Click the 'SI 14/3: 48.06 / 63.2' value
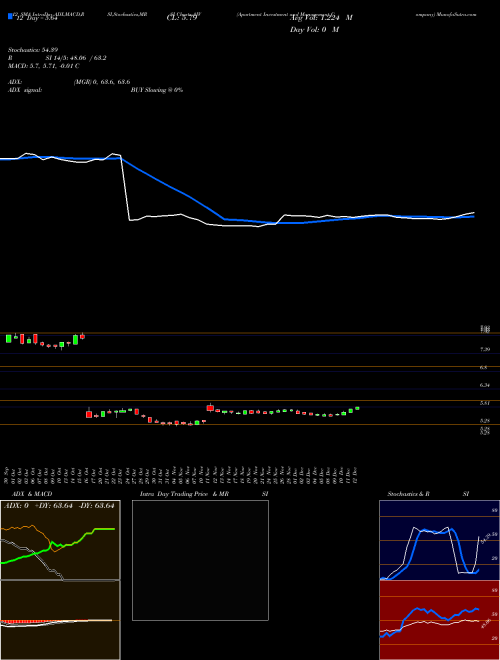Viewport: 500px width, 660px height. pos(76,58)
